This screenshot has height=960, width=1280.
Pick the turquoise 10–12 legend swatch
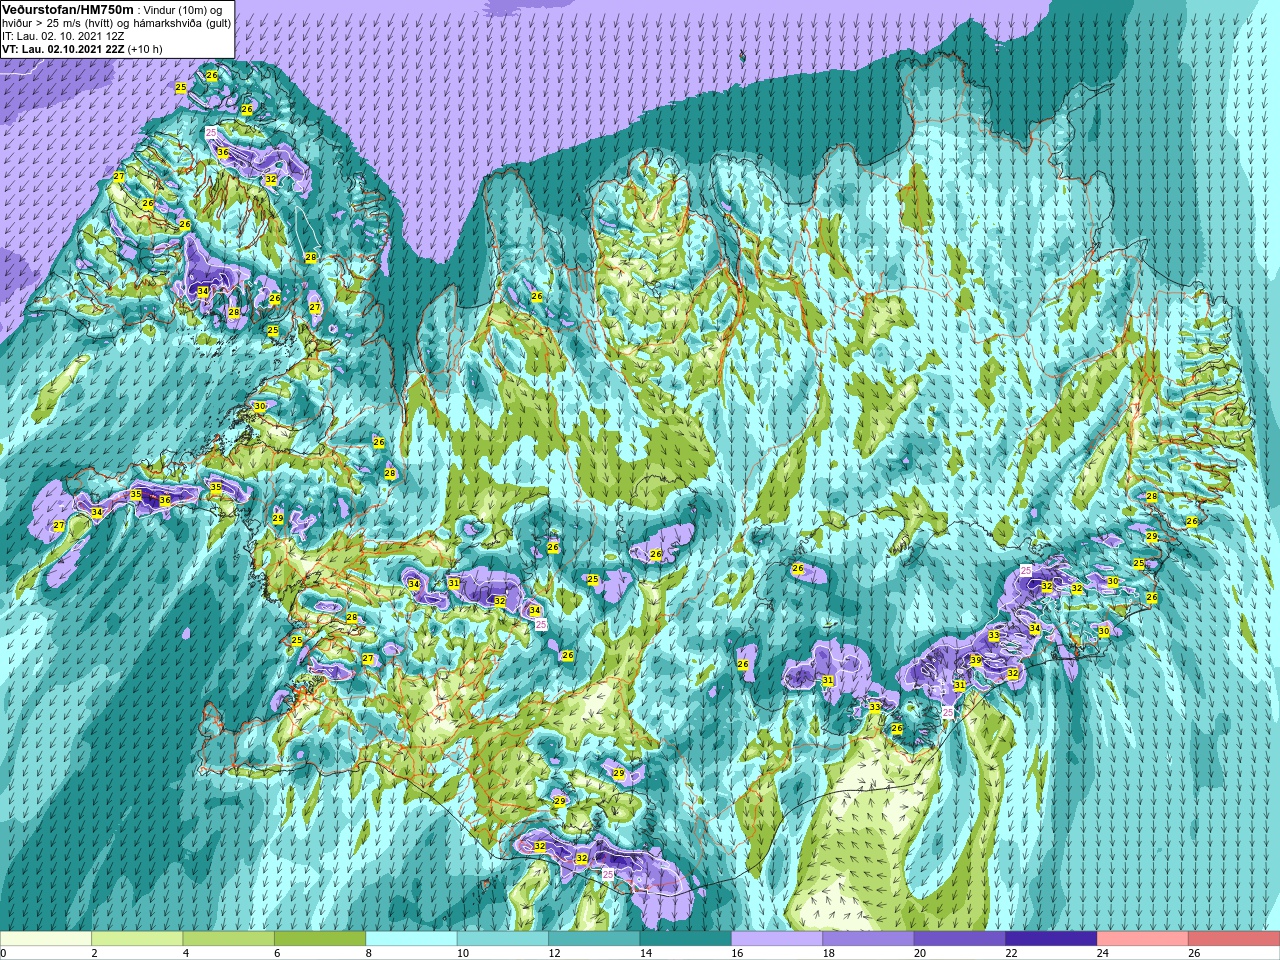tap(503, 939)
